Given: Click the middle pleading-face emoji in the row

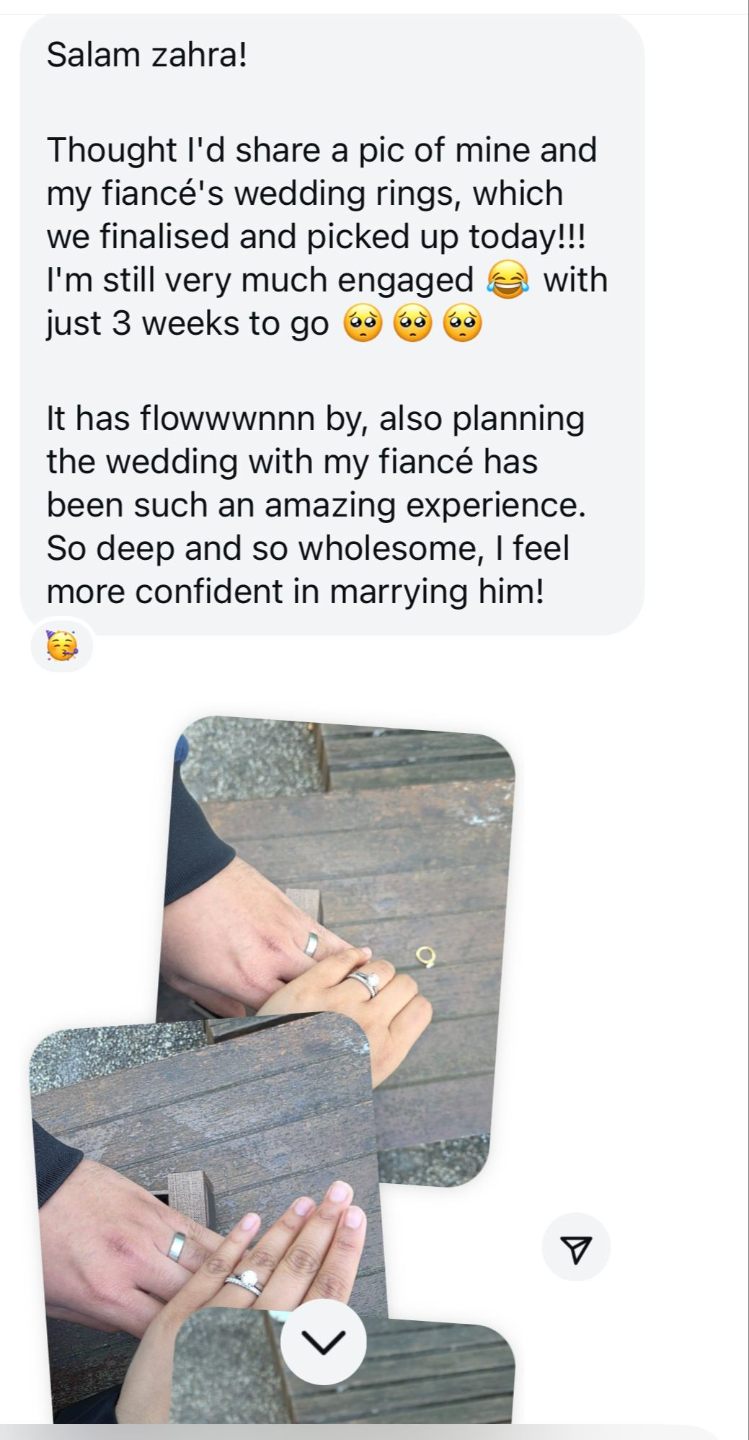Looking at the screenshot, I should click(414, 327).
